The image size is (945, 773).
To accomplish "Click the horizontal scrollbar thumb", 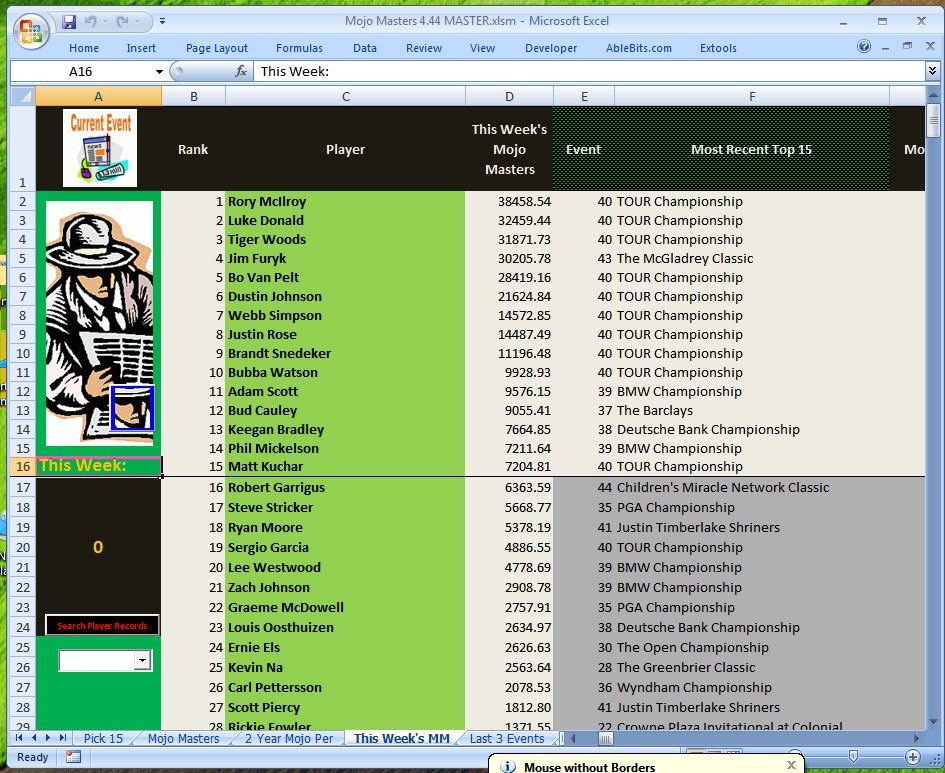I will (x=605, y=738).
